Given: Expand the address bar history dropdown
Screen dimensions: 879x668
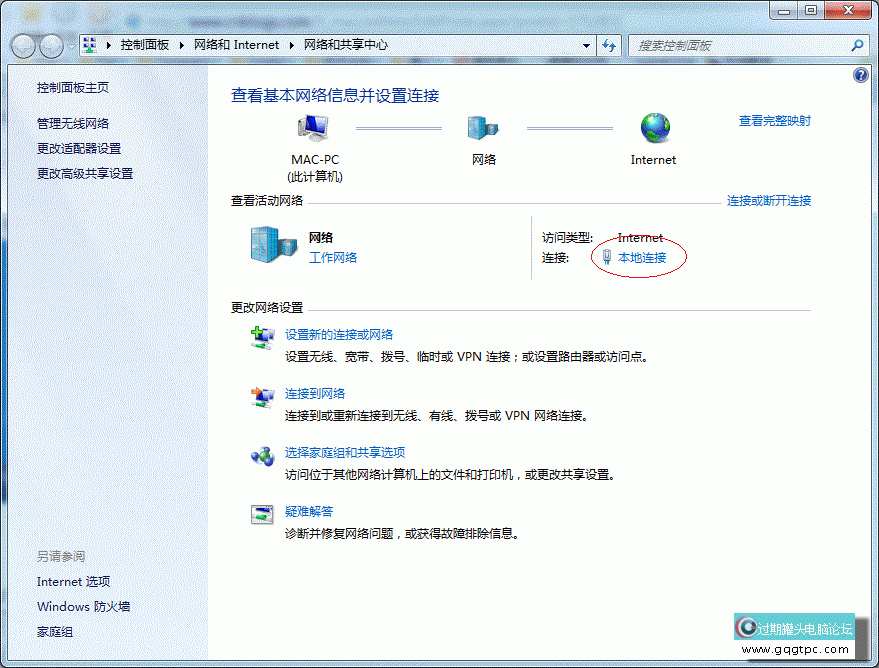Looking at the screenshot, I should [x=584, y=45].
